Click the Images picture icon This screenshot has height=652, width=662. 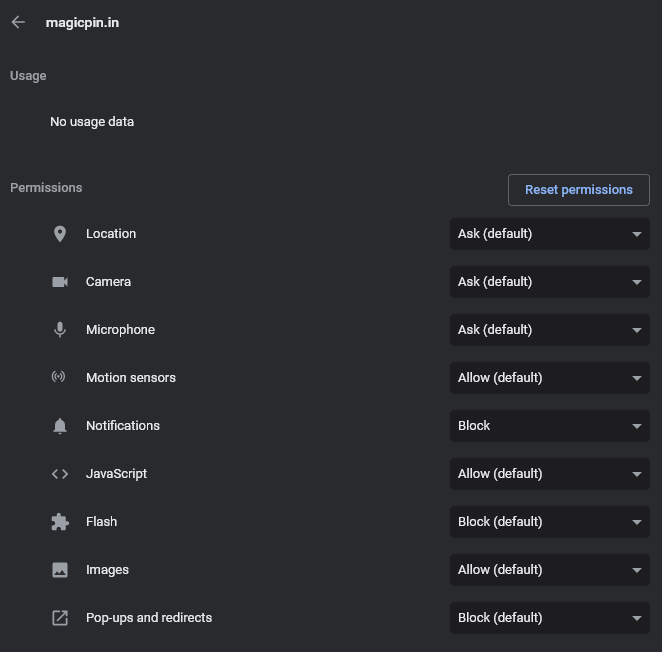pos(60,570)
